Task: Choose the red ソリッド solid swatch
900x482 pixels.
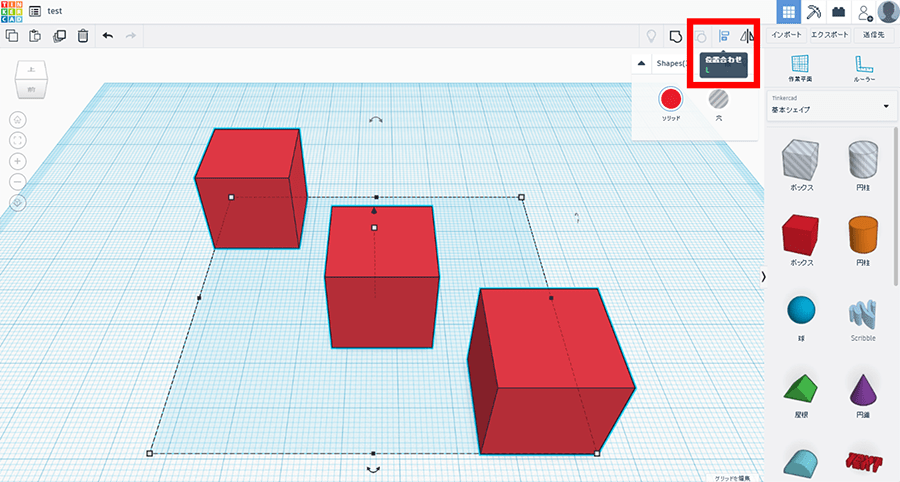Action: coord(670,99)
